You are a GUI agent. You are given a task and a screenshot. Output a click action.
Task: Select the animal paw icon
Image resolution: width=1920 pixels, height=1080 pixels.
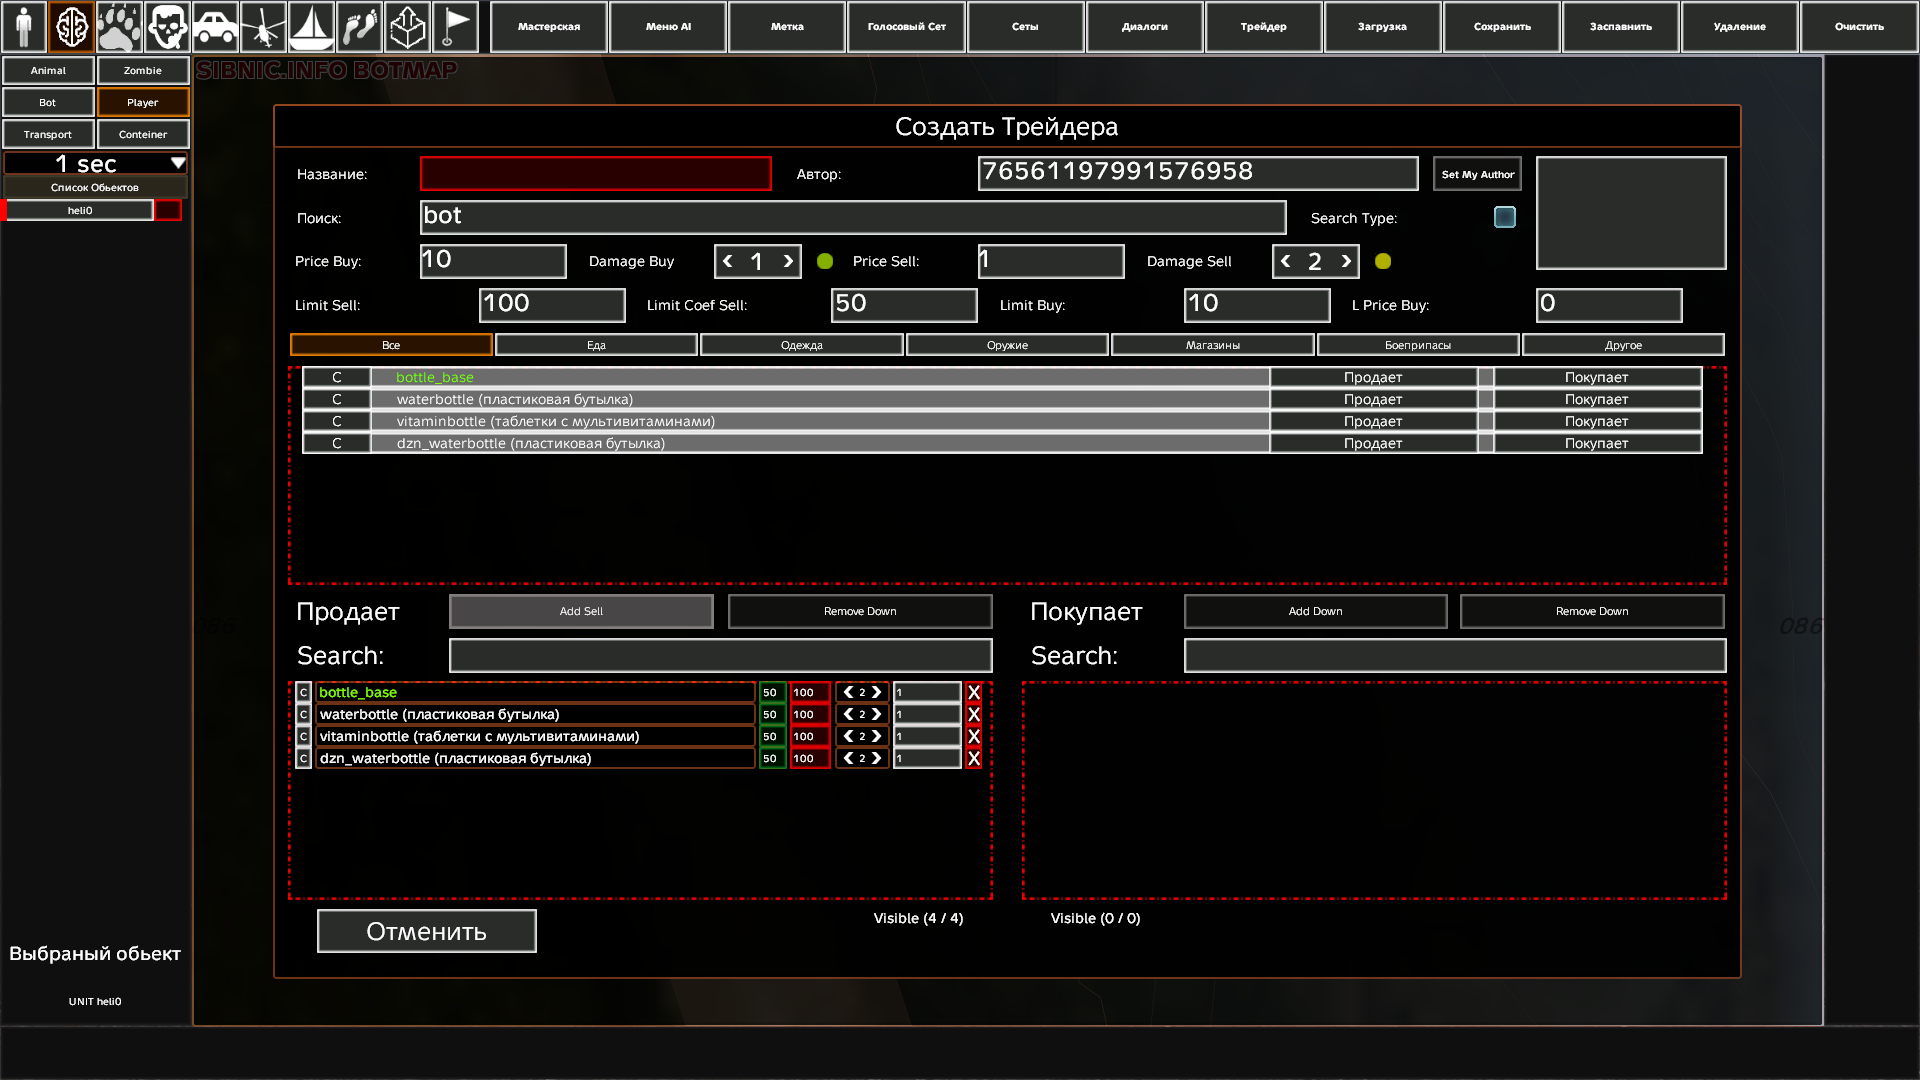[x=119, y=27]
